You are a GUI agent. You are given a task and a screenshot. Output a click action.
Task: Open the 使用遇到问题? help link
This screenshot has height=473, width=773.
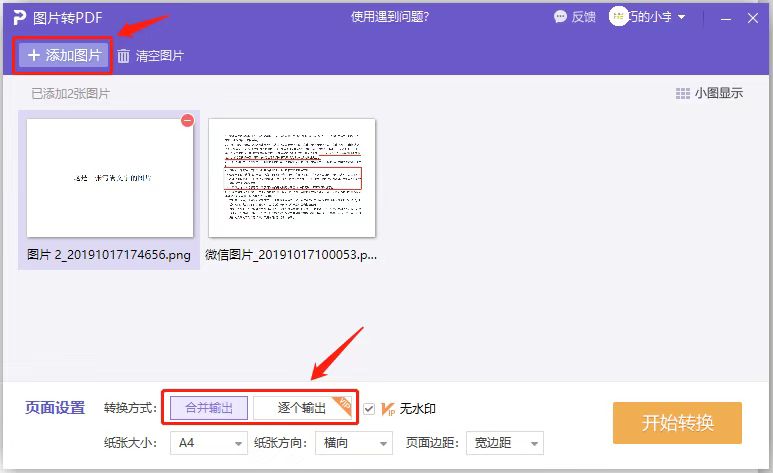[x=389, y=17]
